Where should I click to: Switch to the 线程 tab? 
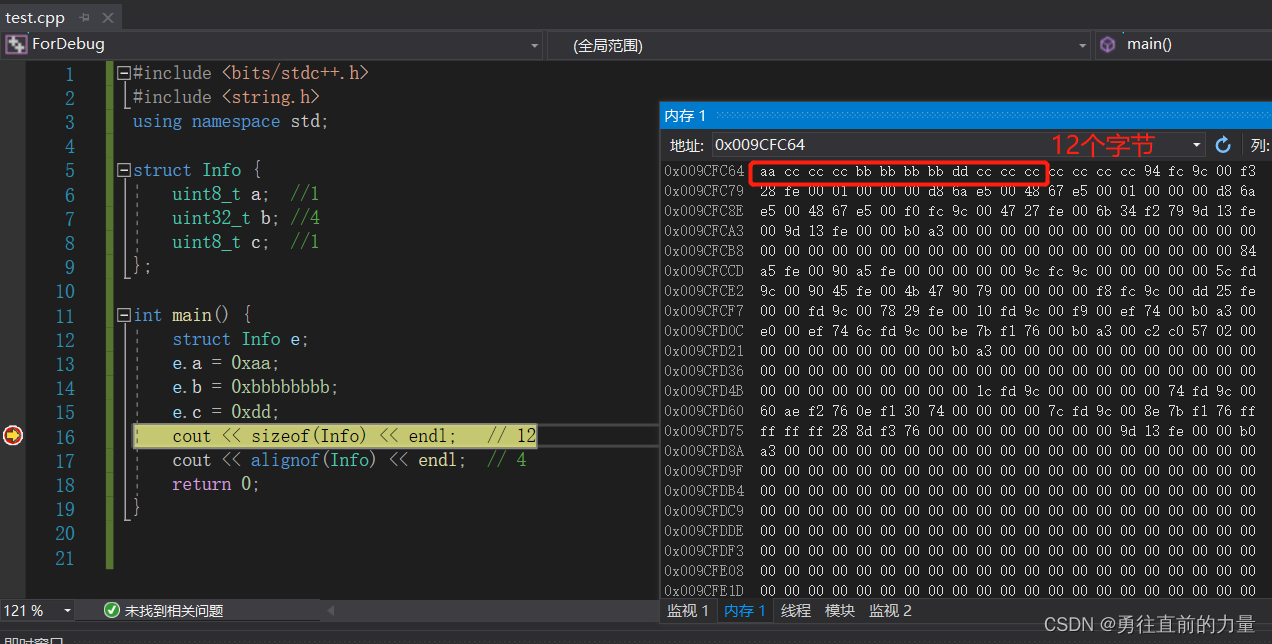tap(796, 610)
